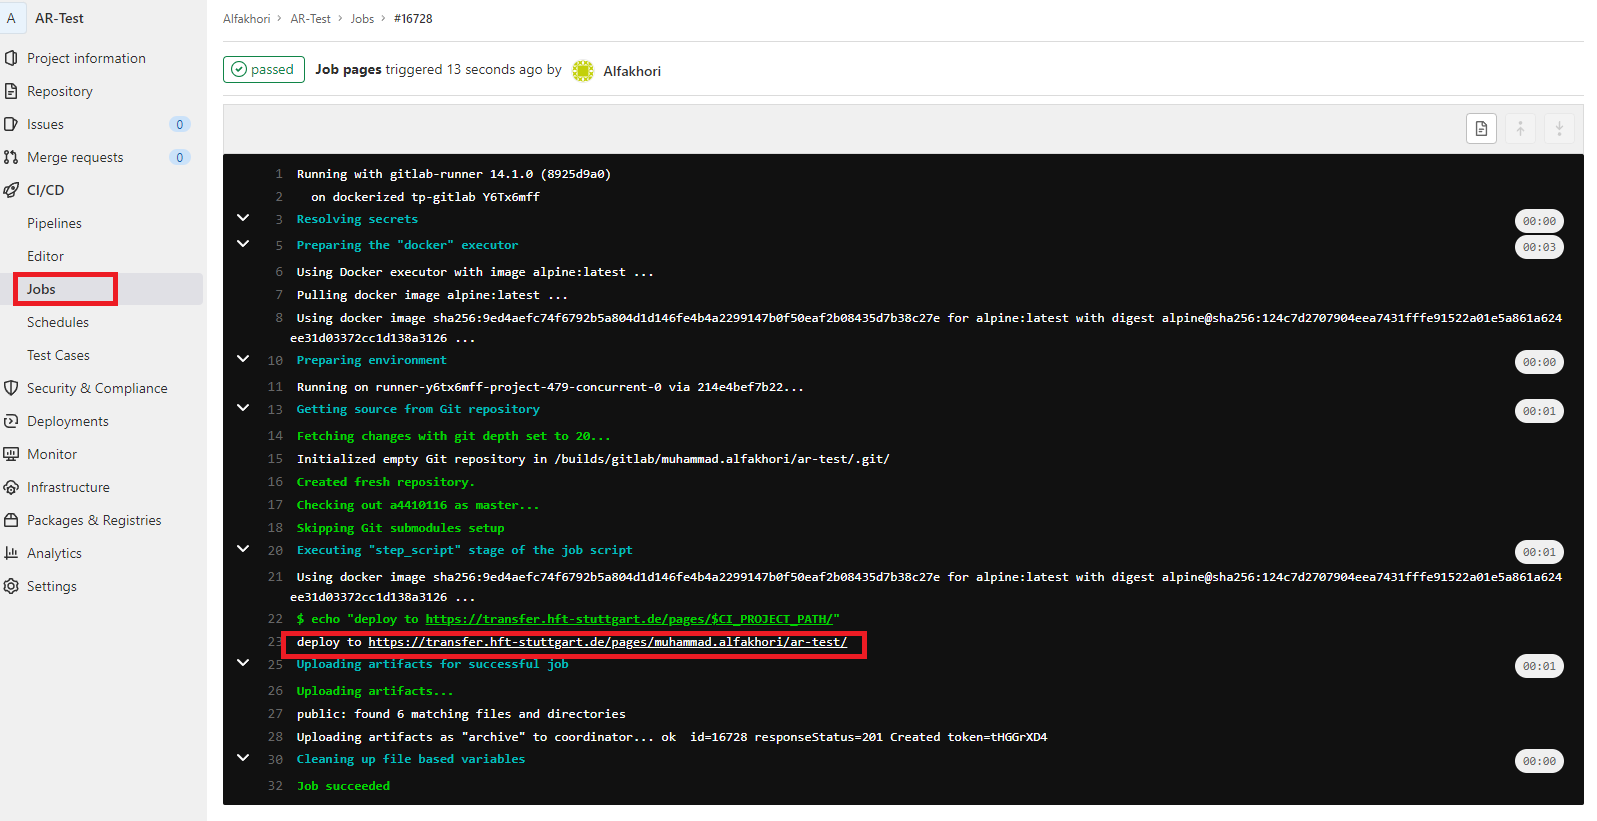Viewport: 1597px width, 821px height.
Task: Collapse the Getting source from Git section
Action: (x=243, y=408)
